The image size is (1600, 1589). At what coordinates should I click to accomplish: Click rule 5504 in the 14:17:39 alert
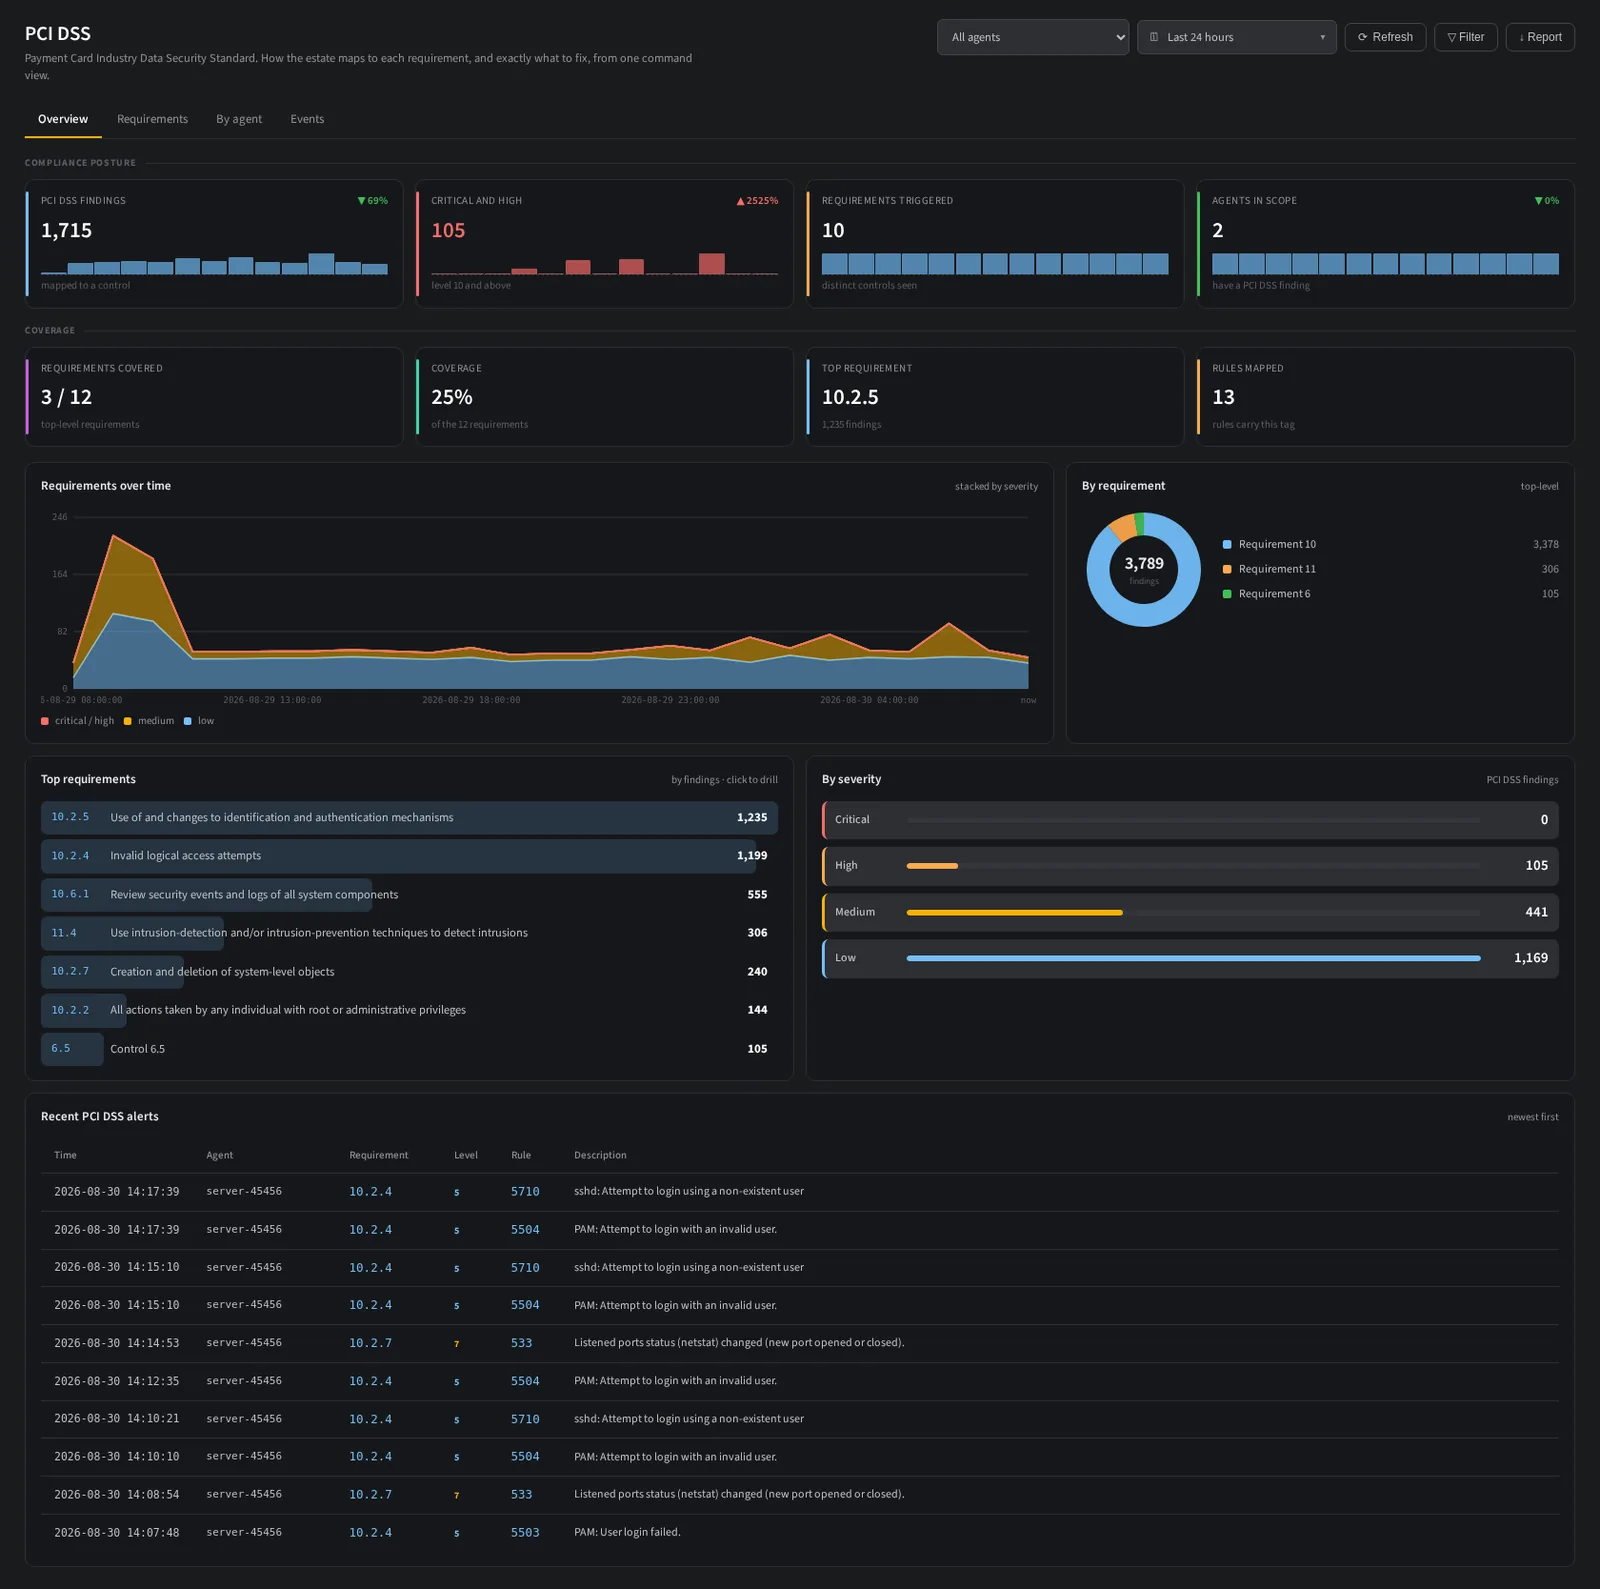tap(525, 1230)
